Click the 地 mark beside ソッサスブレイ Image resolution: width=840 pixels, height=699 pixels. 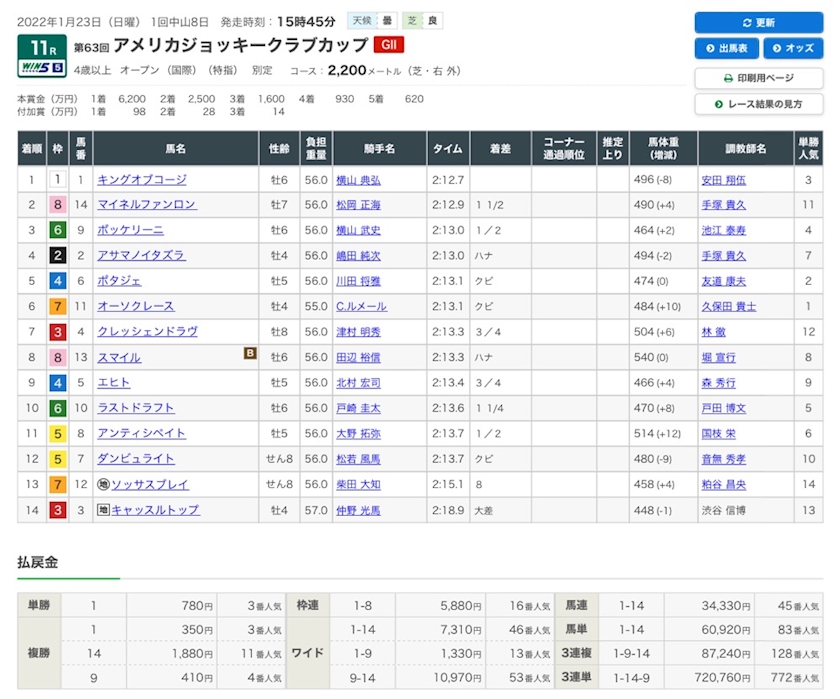(x=103, y=484)
